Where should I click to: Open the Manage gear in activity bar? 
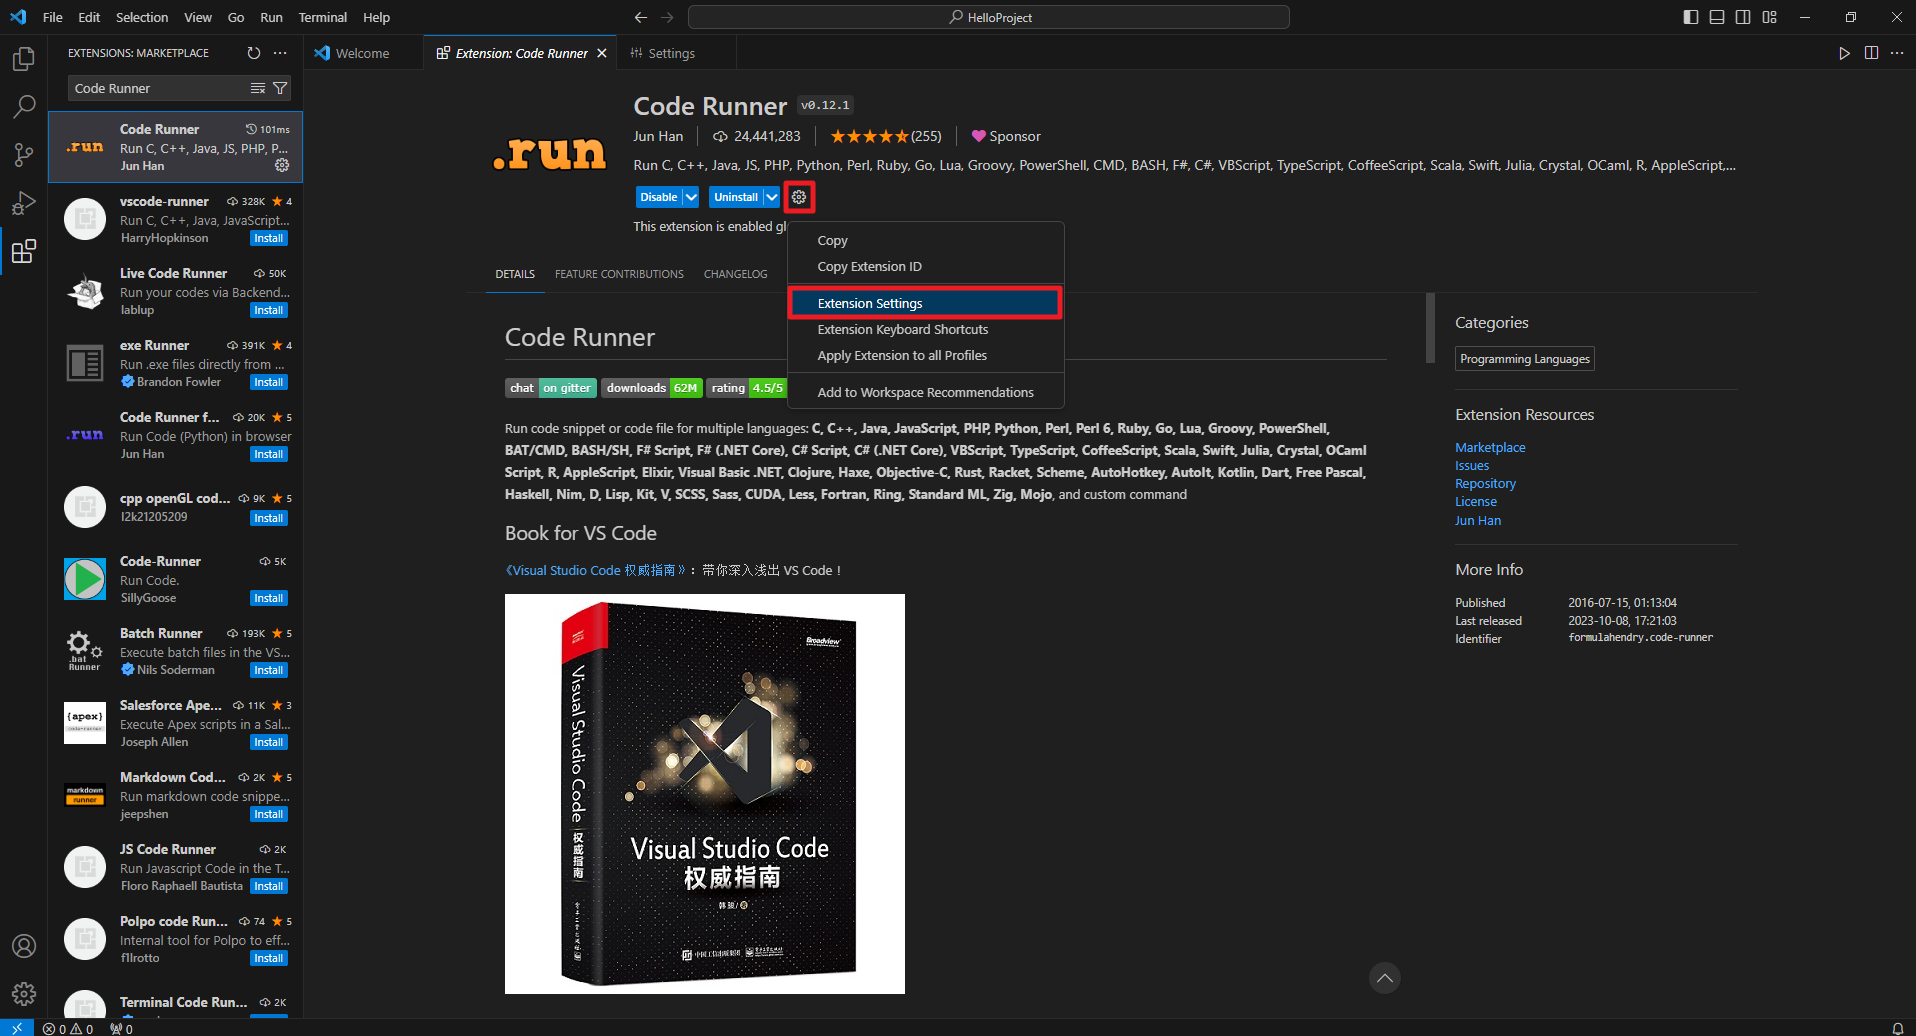click(x=24, y=994)
